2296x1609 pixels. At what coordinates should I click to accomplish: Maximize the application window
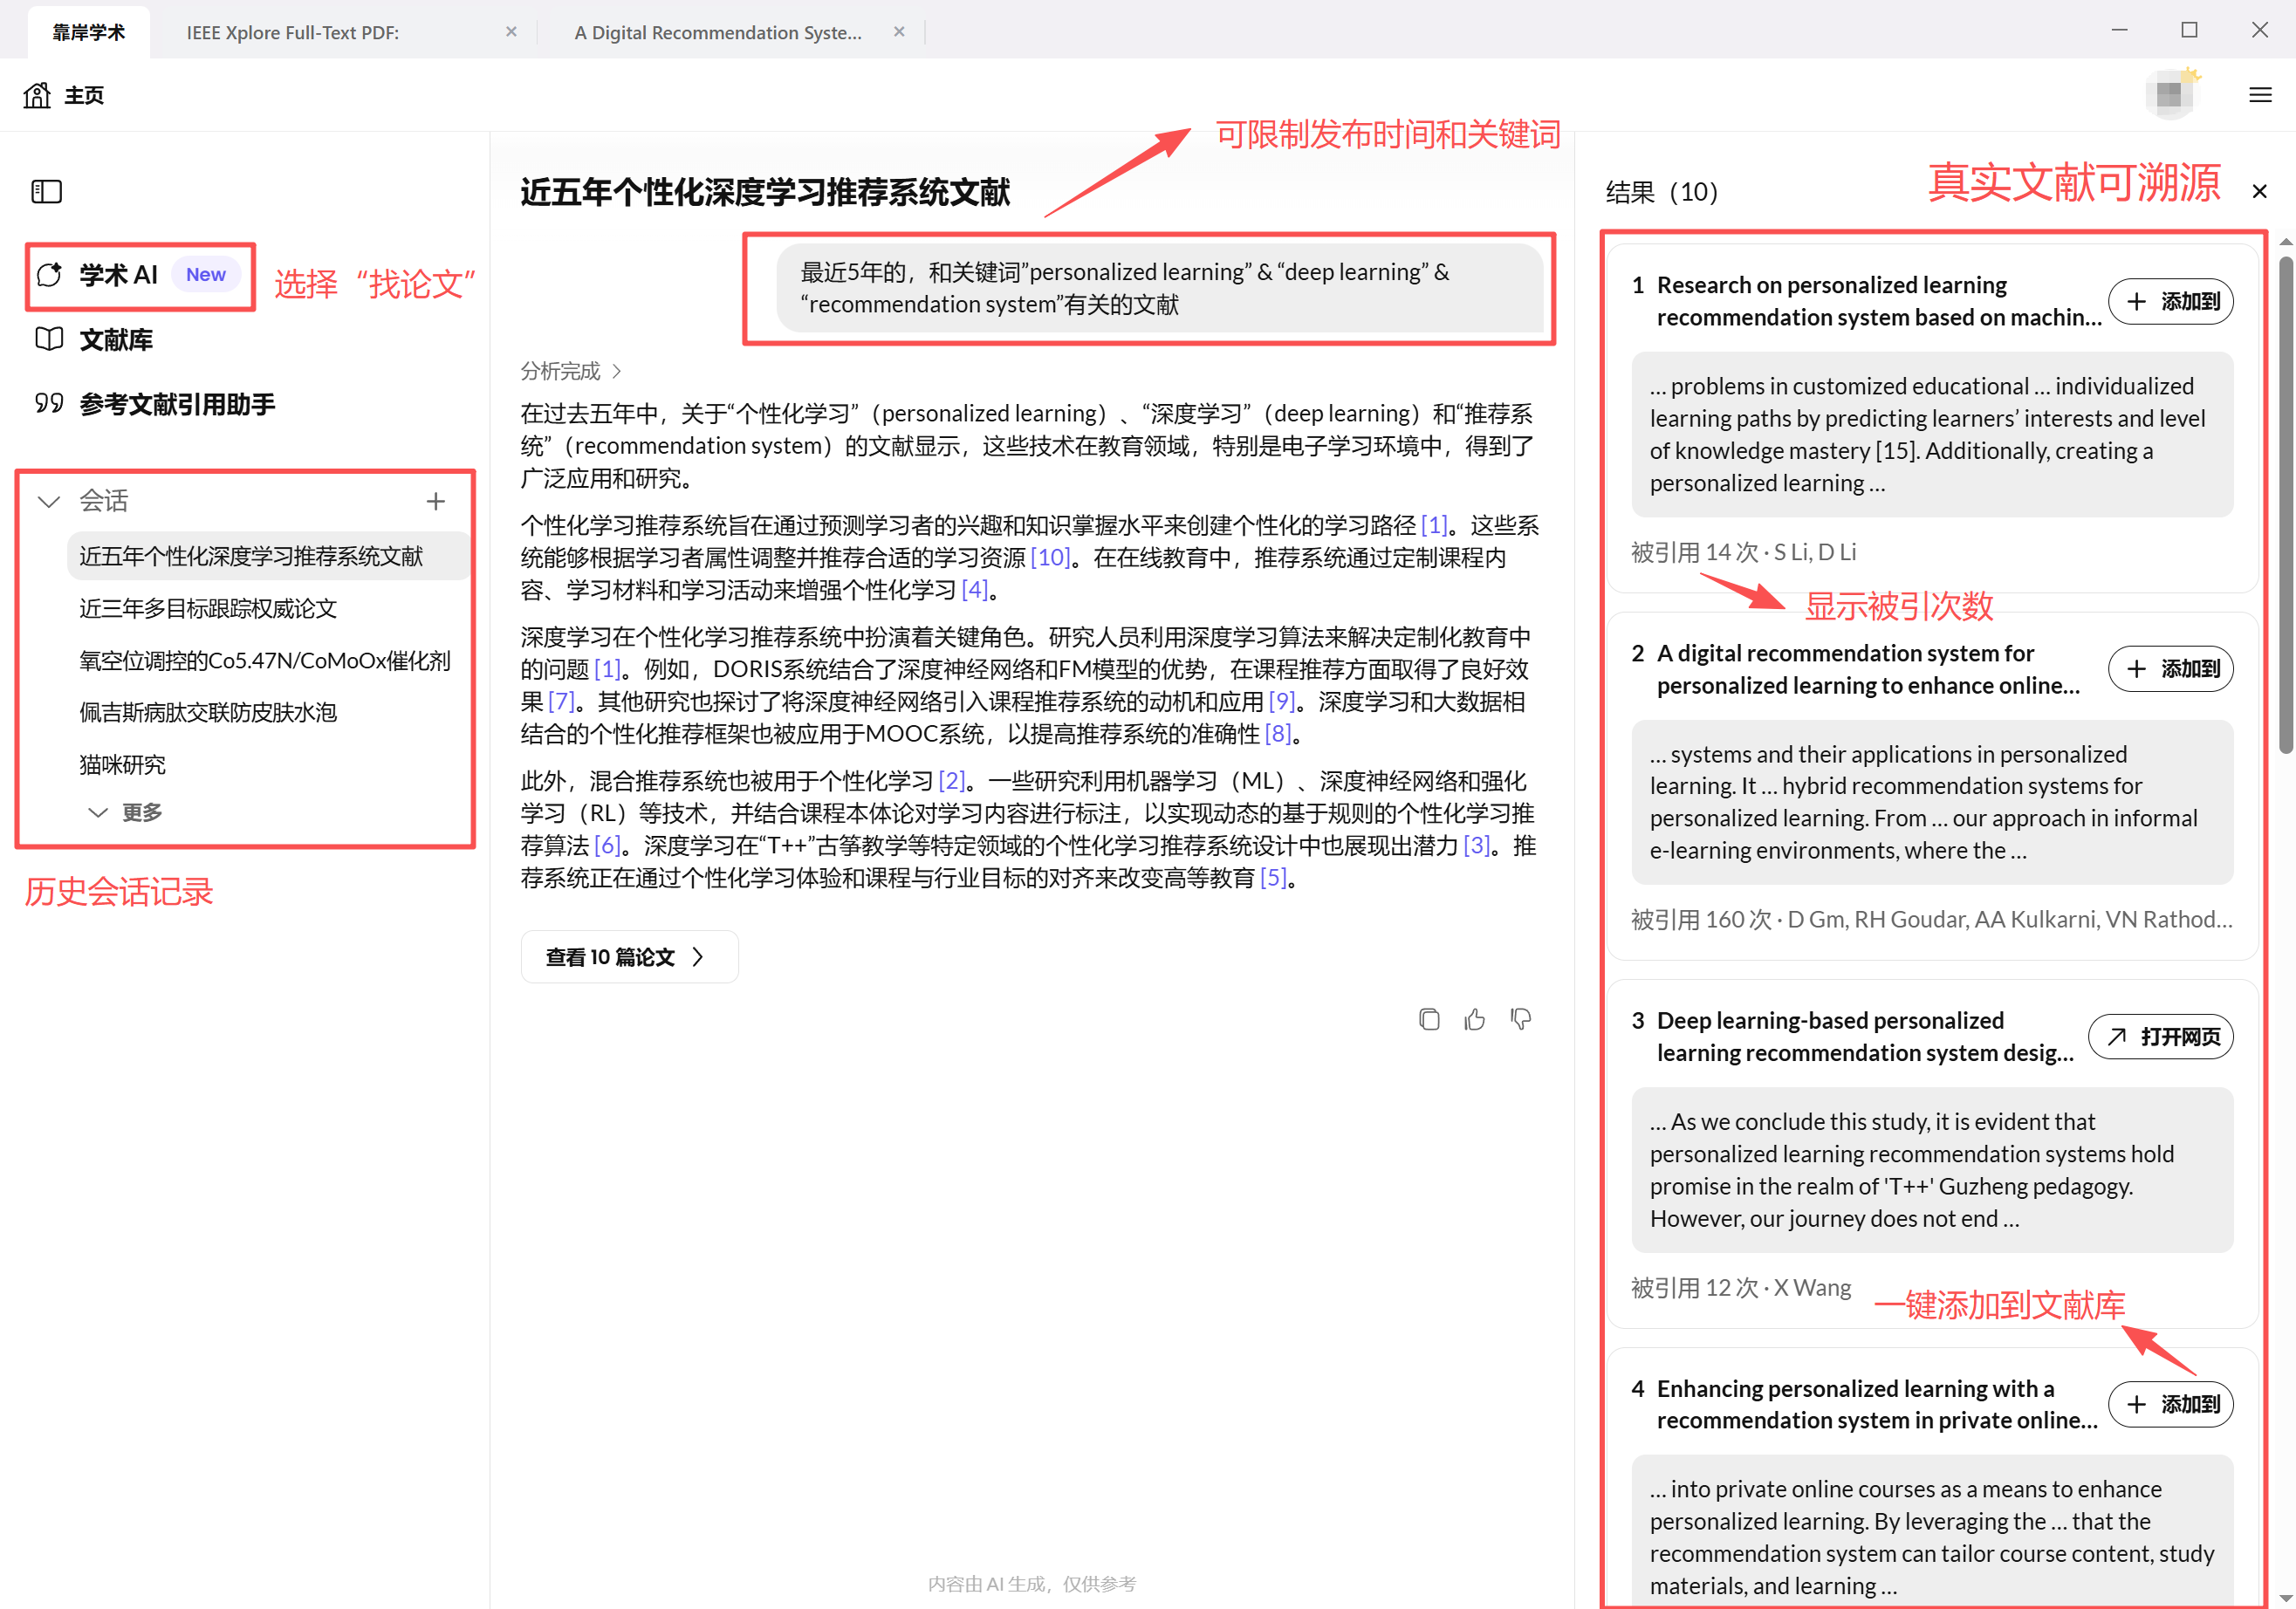coord(2189,30)
